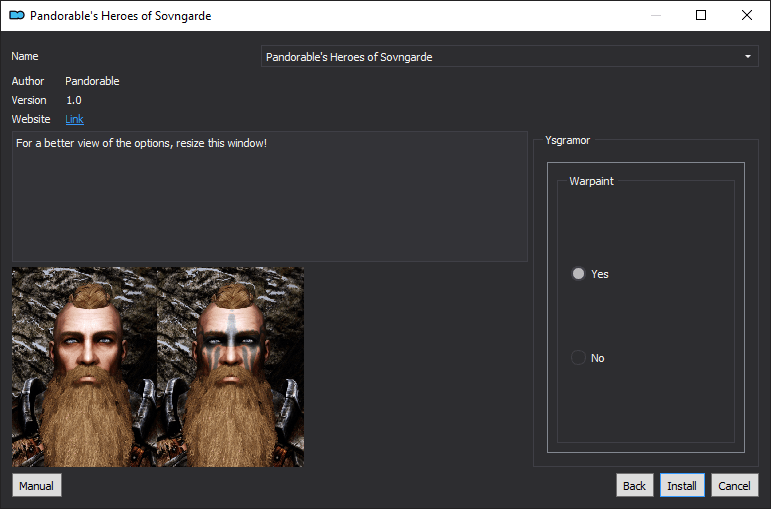Cancel the installer dialog
771x509 pixels.
pos(735,485)
